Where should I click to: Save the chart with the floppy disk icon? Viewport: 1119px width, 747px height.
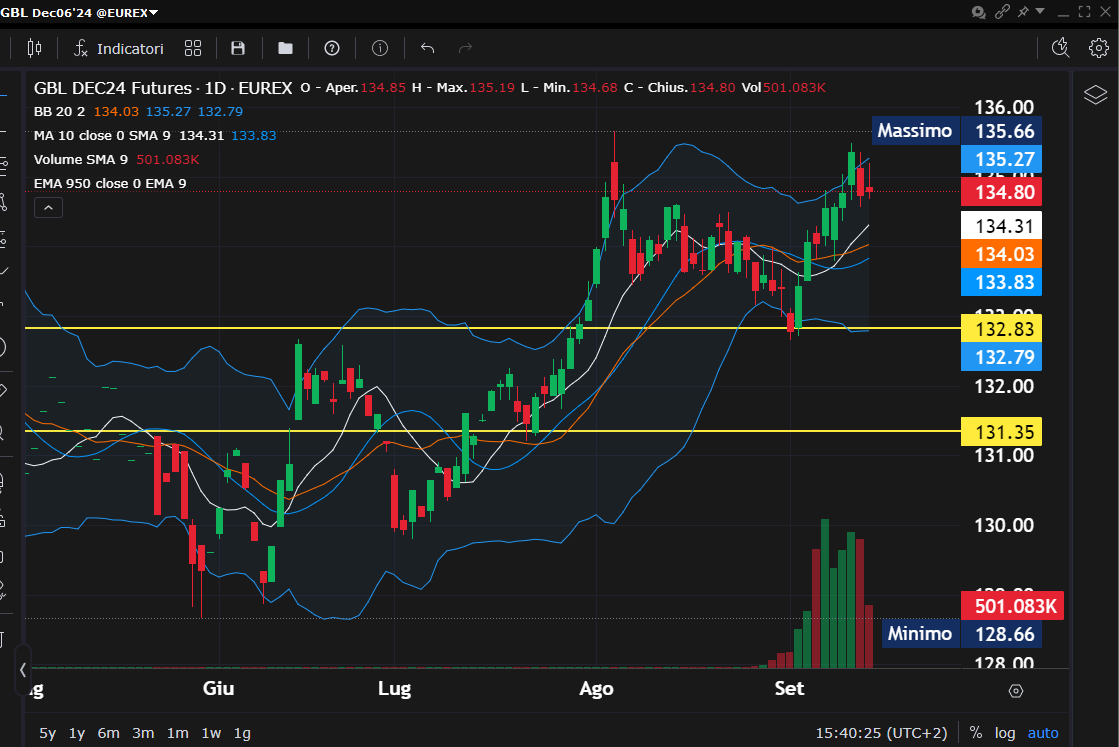(x=238, y=48)
